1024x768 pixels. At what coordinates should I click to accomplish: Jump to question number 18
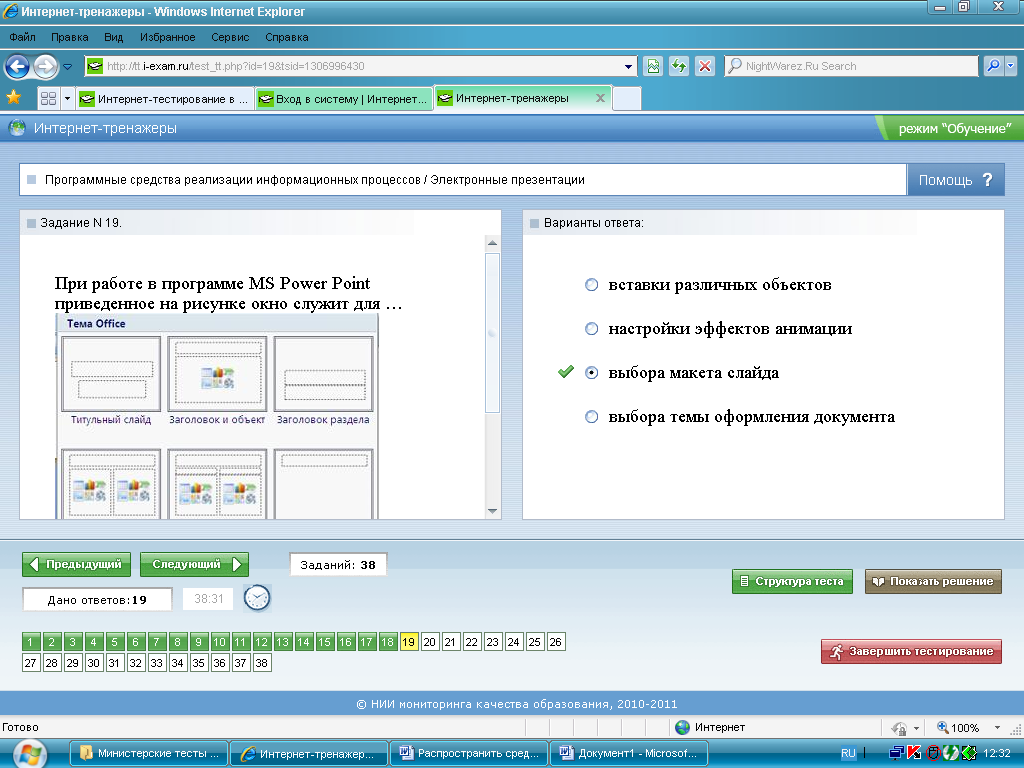[x=387, y=642]
